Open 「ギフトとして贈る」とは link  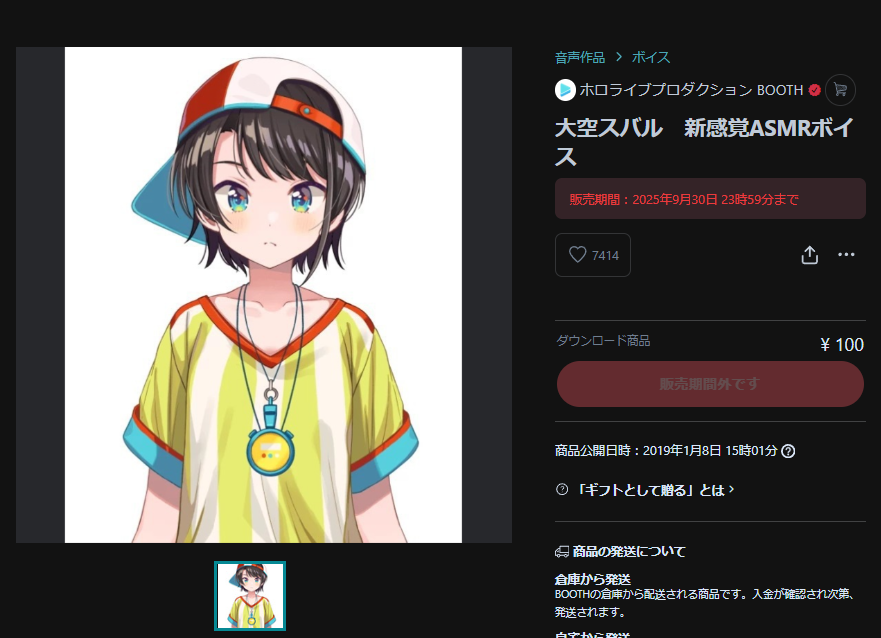click(x=651, y=490)
